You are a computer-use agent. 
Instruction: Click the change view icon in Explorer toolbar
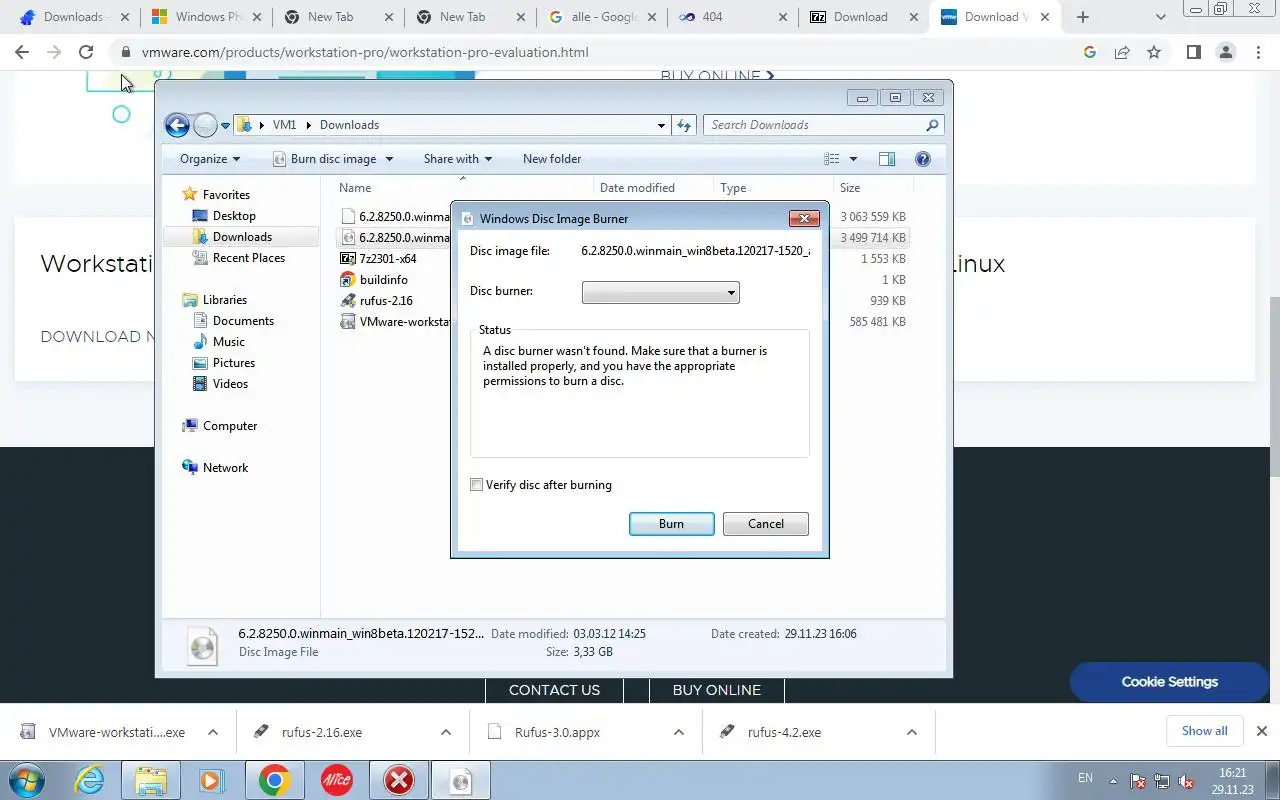(x=831, y=159)
